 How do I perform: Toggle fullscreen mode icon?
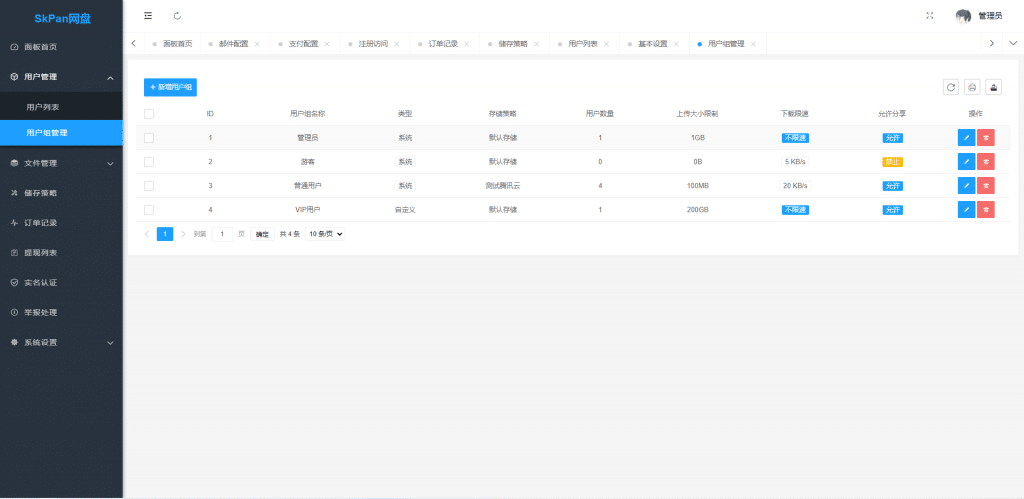[930, 16]
